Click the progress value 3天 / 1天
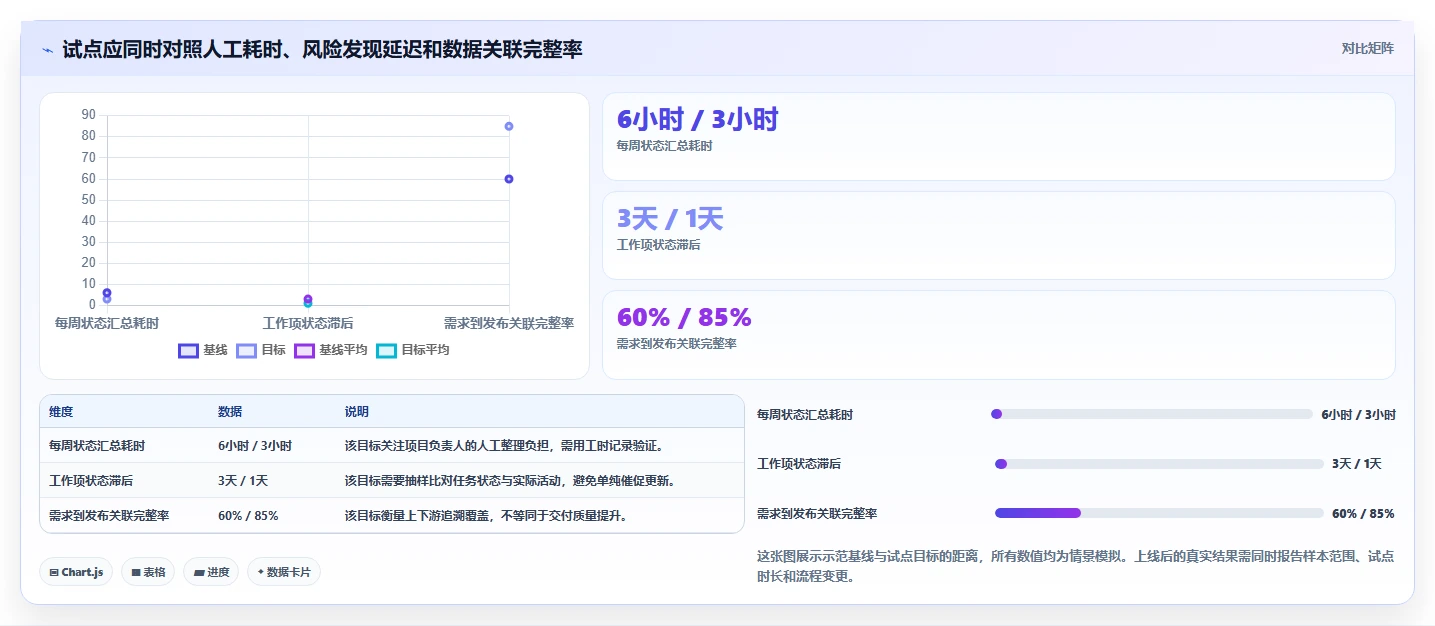This screenshot has height=626, width=1435. coord(1357,464)
